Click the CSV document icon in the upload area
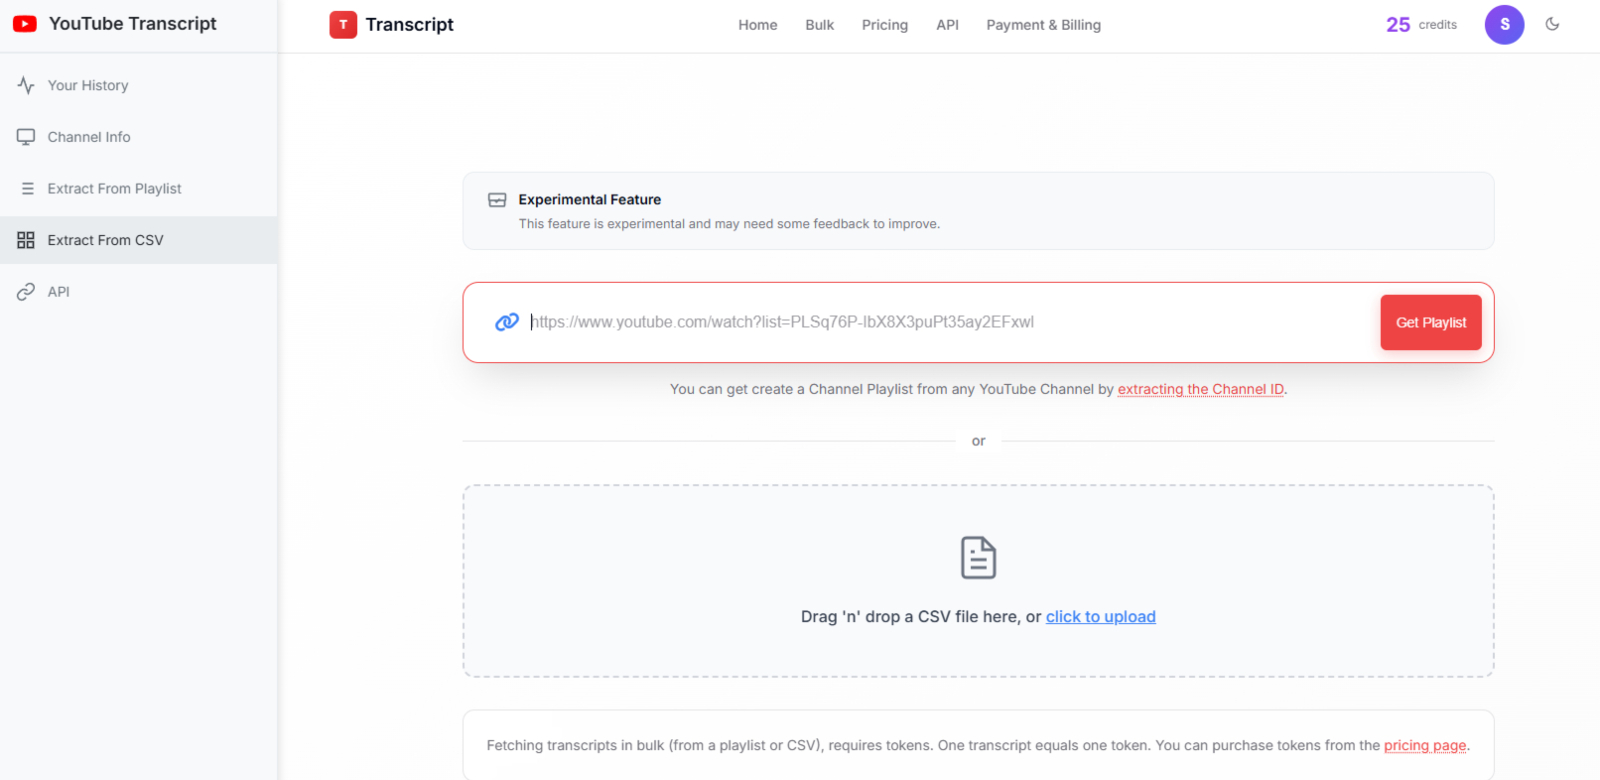Image resolution: width=1600 pixels, height=780 pixels. tap(977, 557)
